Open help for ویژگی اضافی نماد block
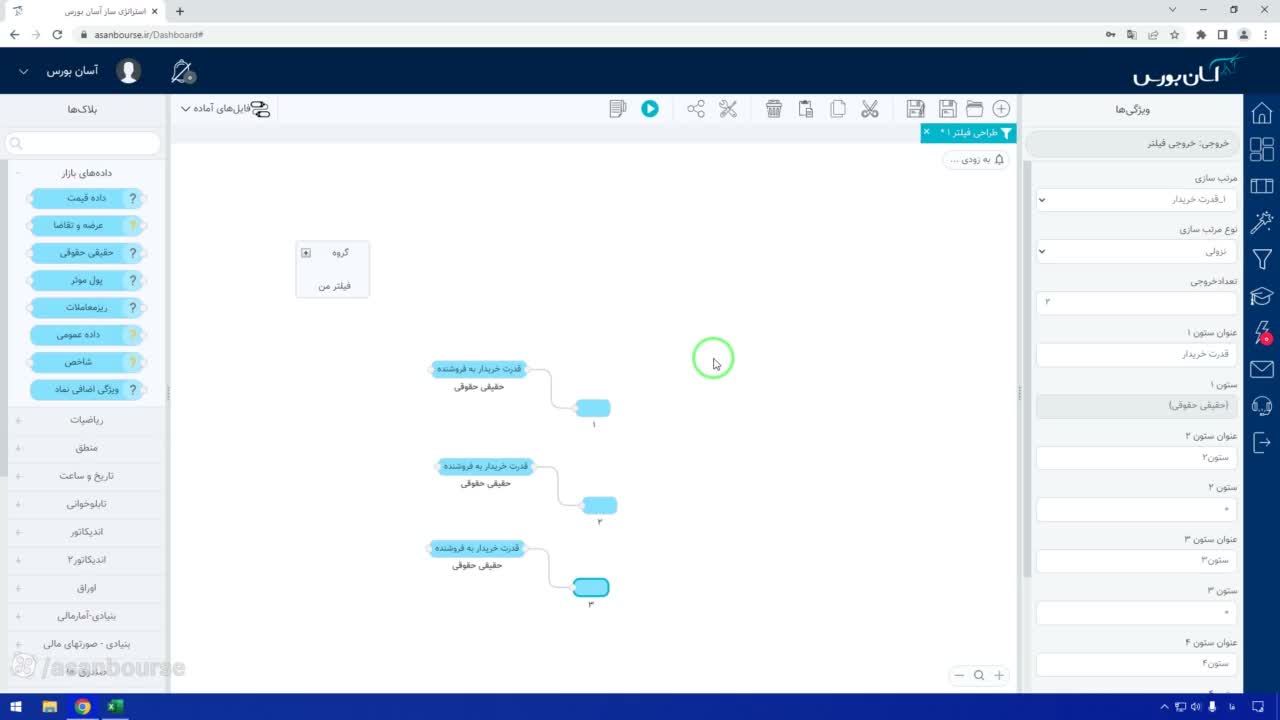The width and height of the screenshot is (1280, 720). [132, 389]
